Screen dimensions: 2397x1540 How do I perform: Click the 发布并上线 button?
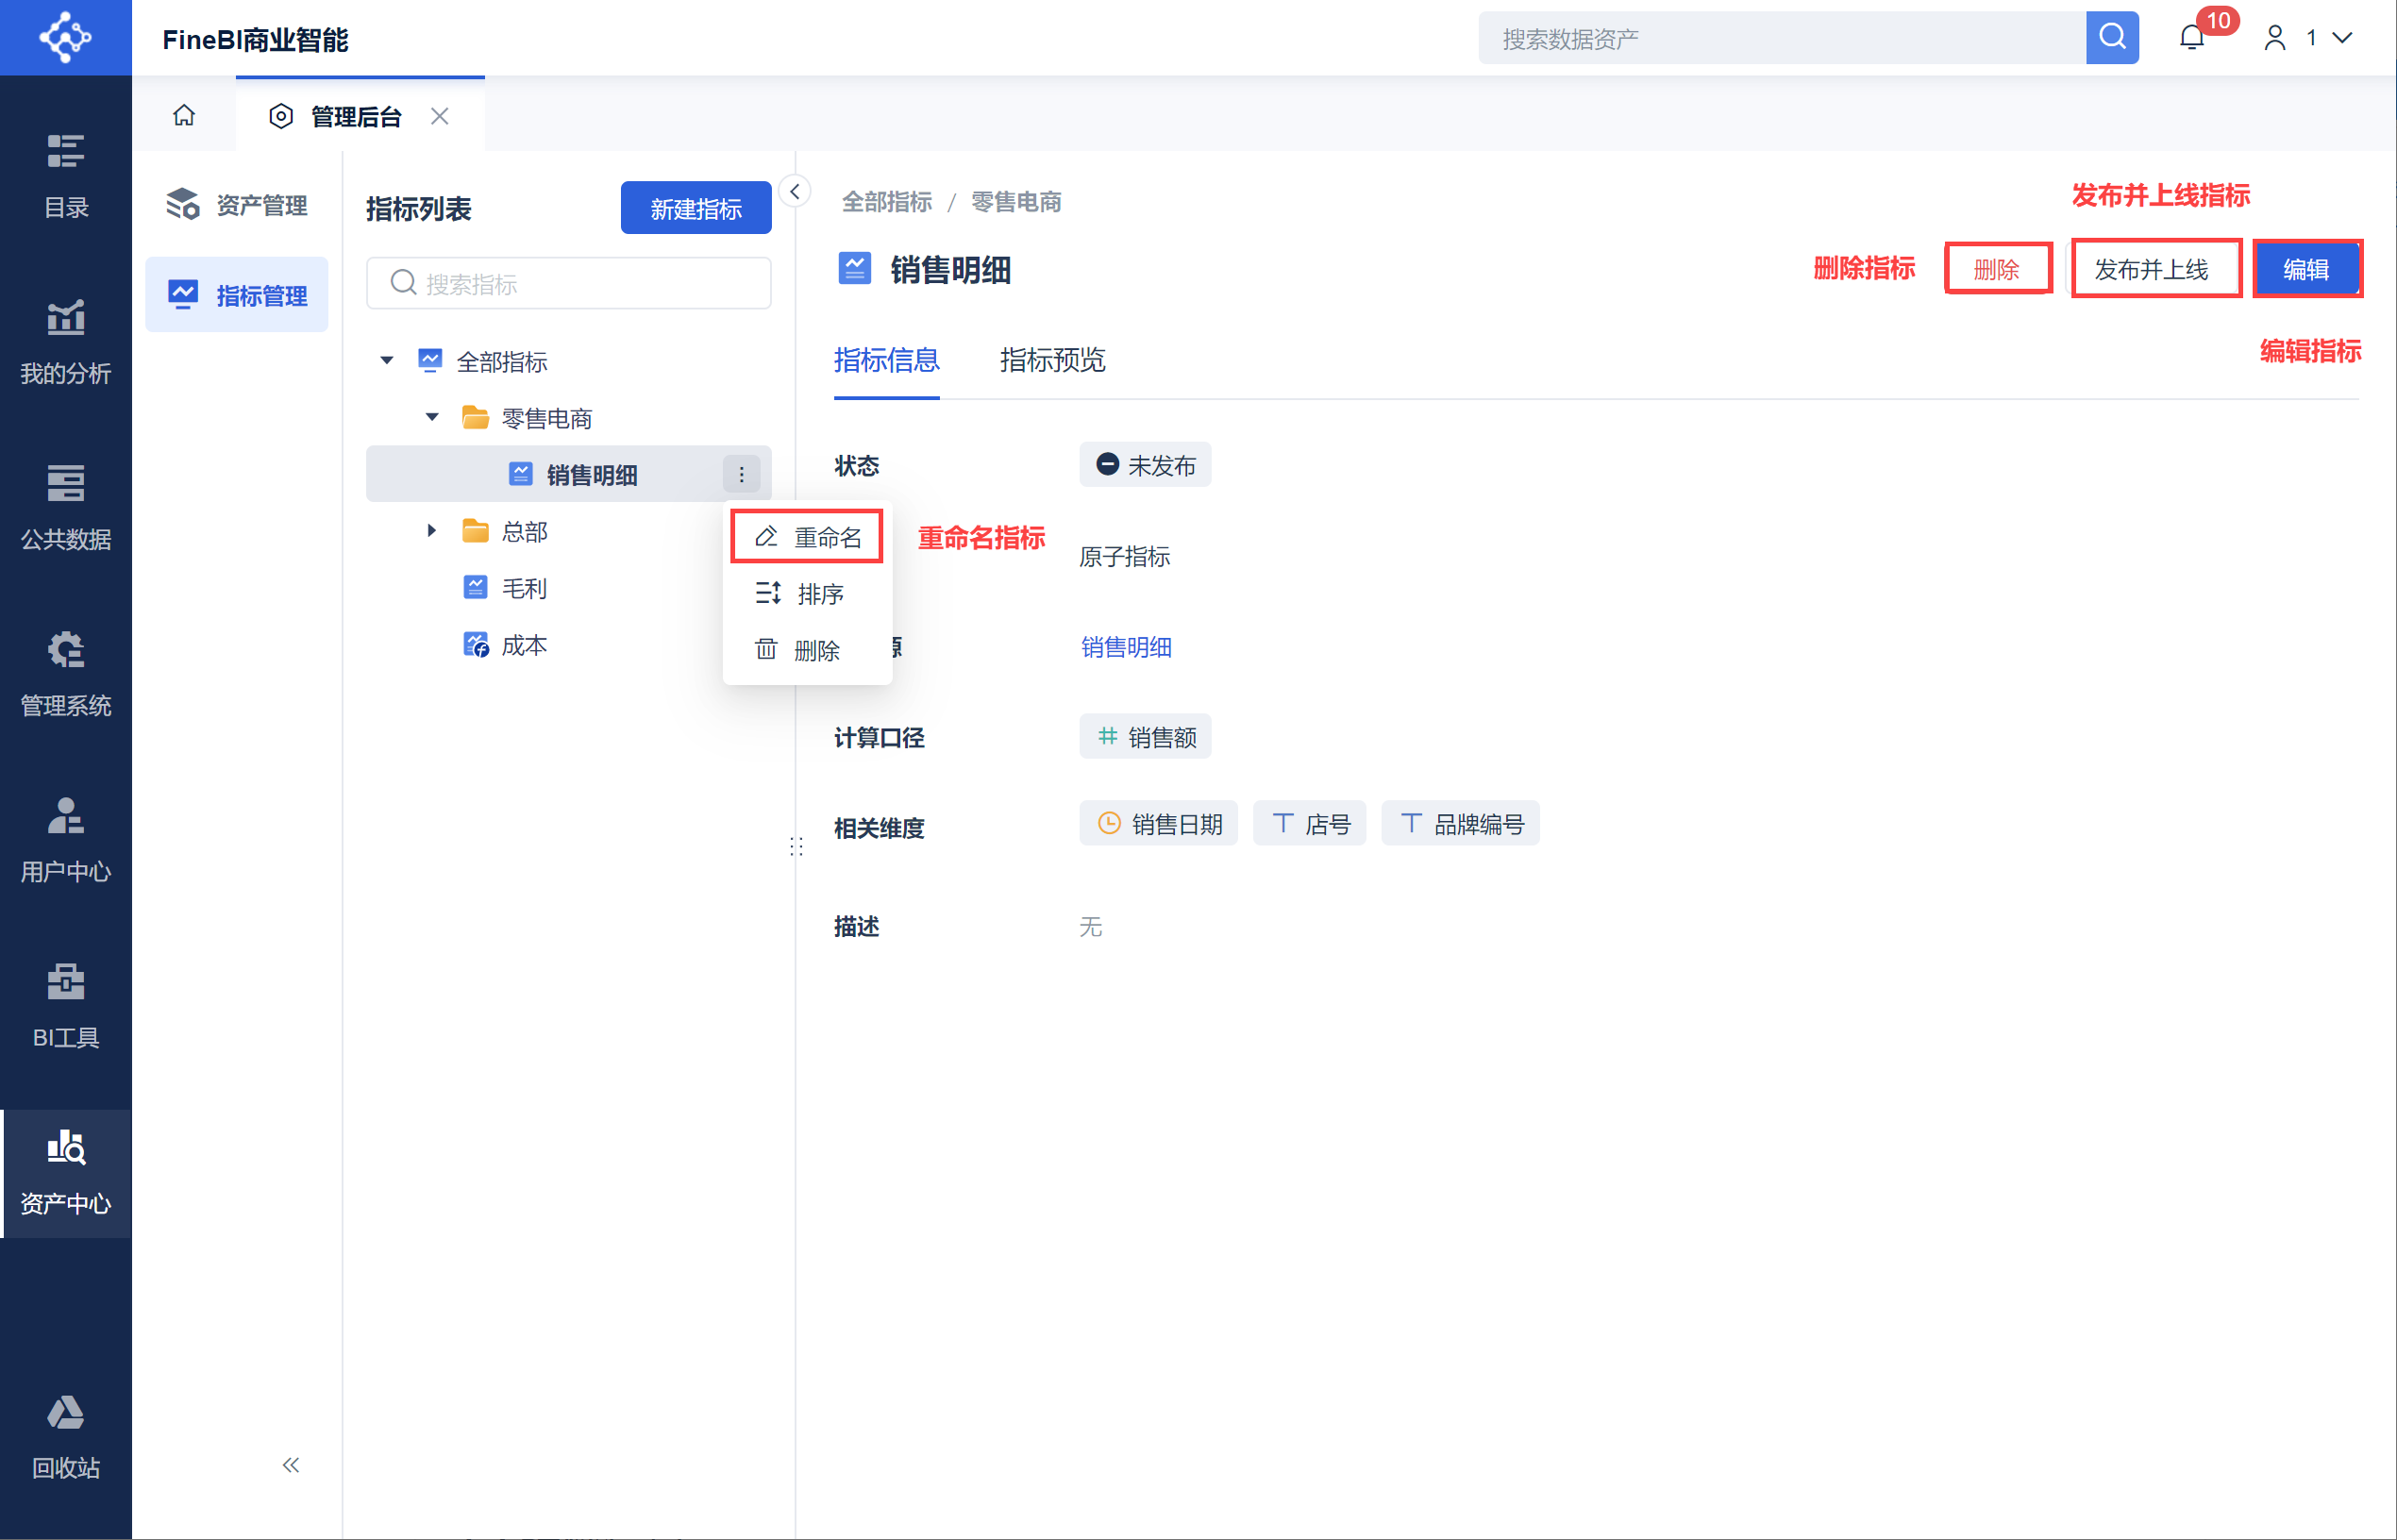[x=2155, y=268]
